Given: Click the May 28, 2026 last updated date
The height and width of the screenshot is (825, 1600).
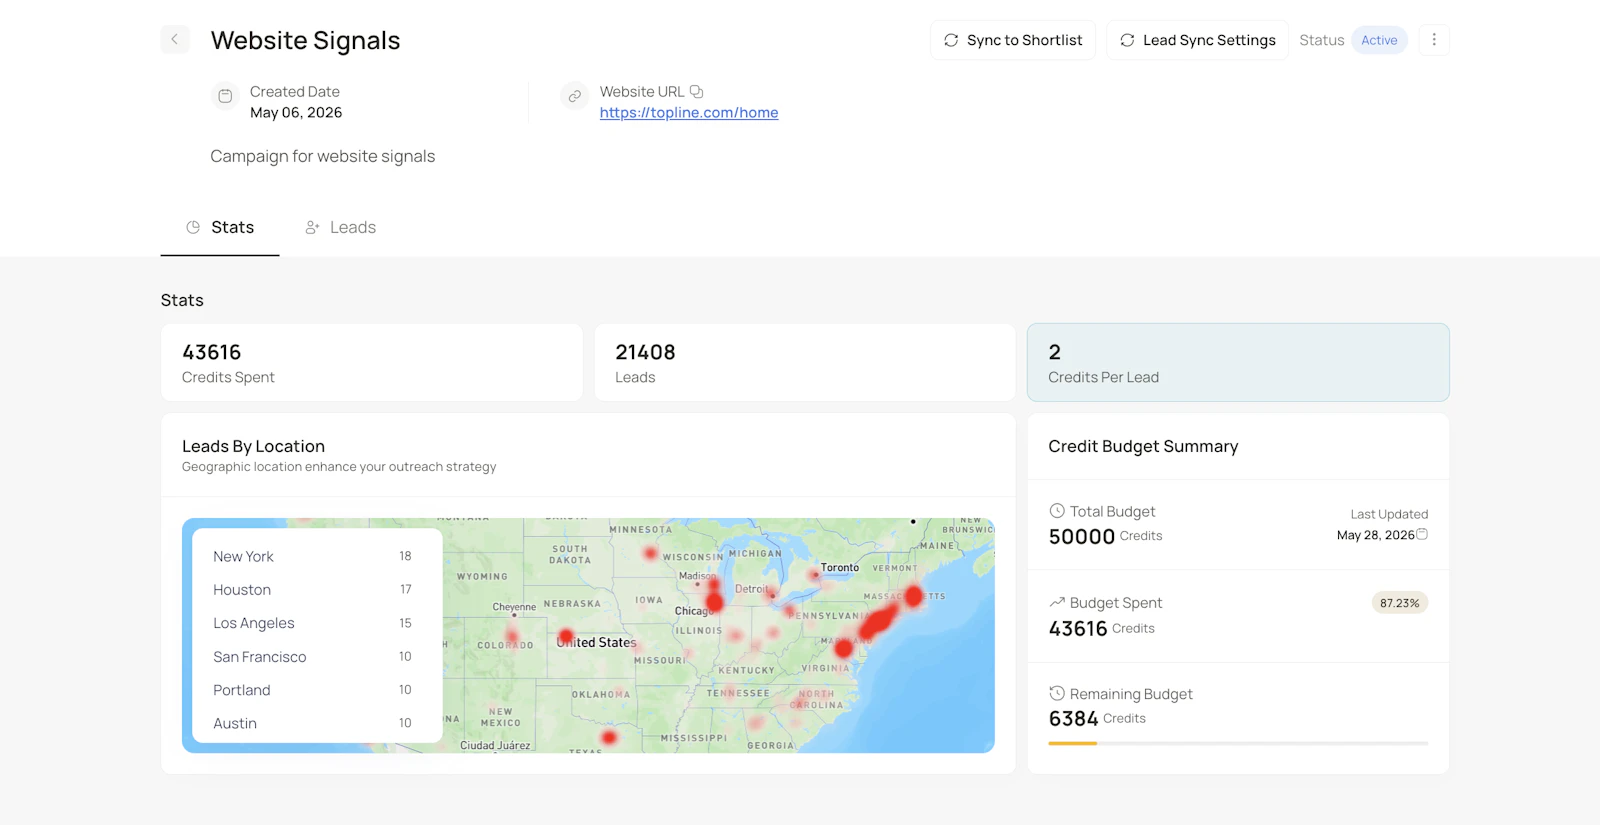Looking at the screenshot, I should point(1375,535).
